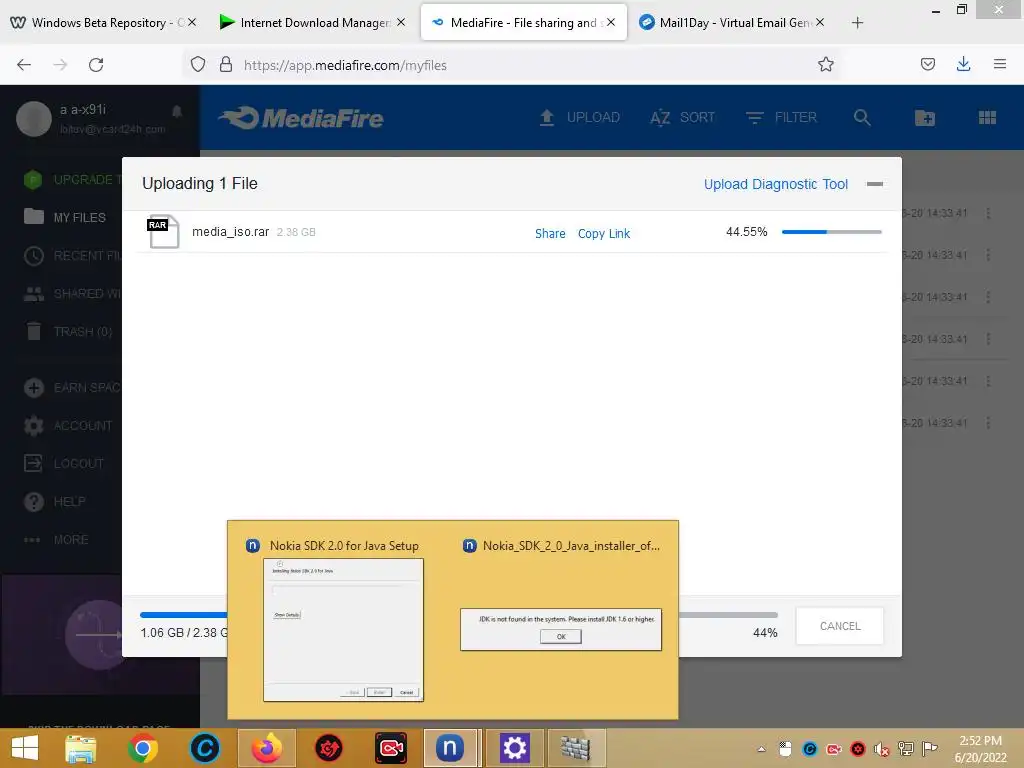Screen dimensions: 1024x768
Task: Open the Firefox hamburger menu
Action: pos(999,64)
